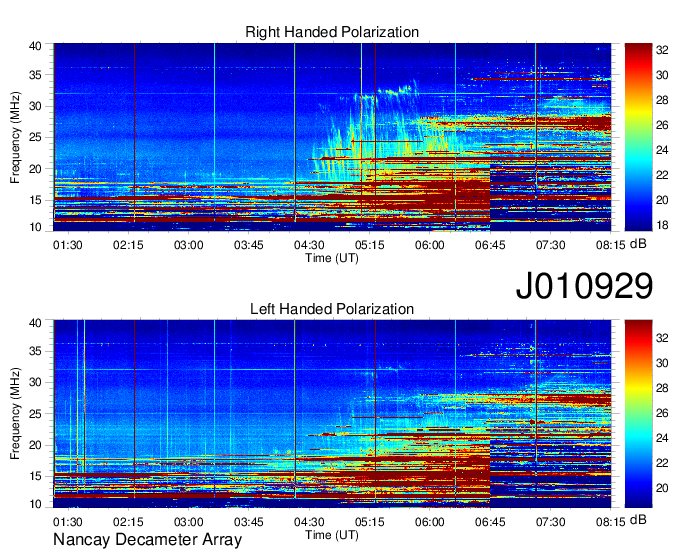Viewport: 680px width, 552px height.
Task: Click the "02:15" time tick of the upper plot
Action: pyautogui.click(x=128, y=245)
